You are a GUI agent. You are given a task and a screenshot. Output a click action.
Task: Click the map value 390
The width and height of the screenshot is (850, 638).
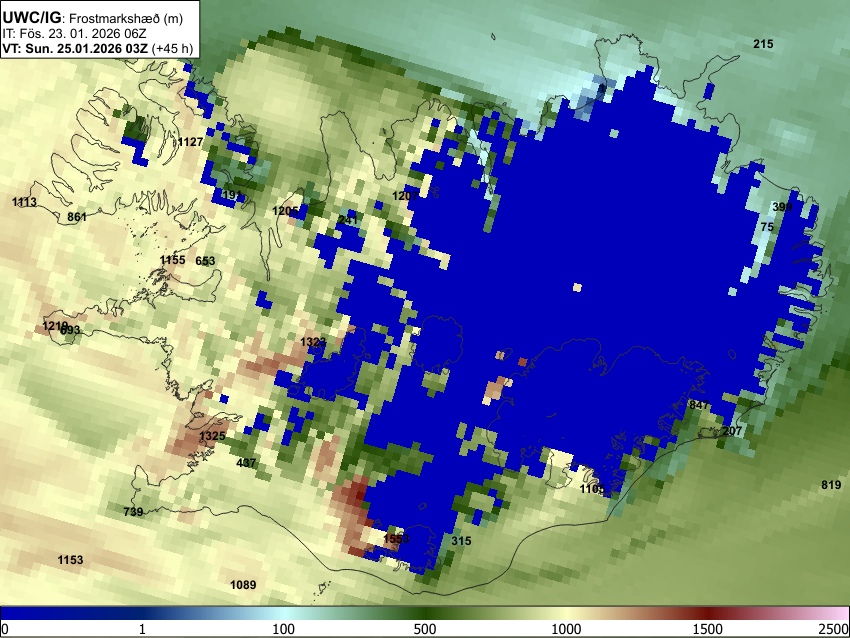click(x=782, y=207)
